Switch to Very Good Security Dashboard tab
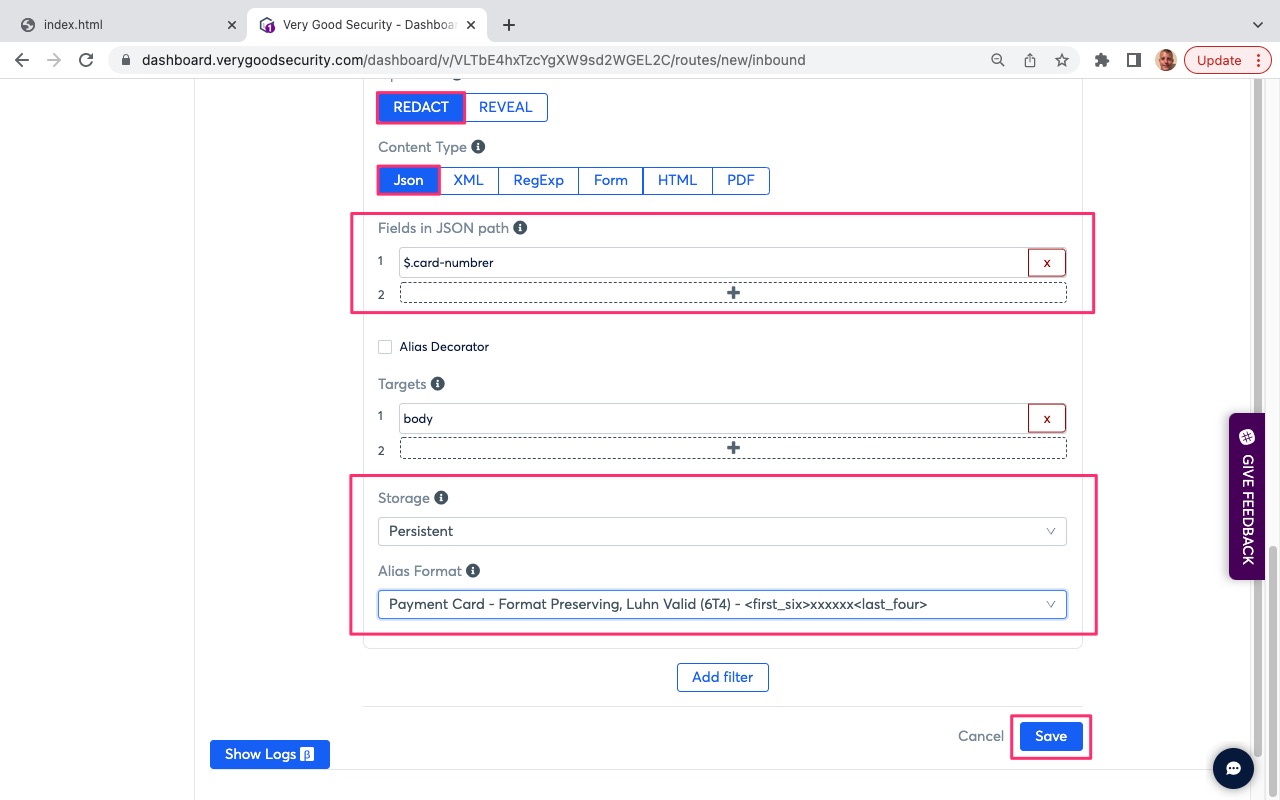The width and height of the screenshot is (1280, 800). tap(367, 25)
